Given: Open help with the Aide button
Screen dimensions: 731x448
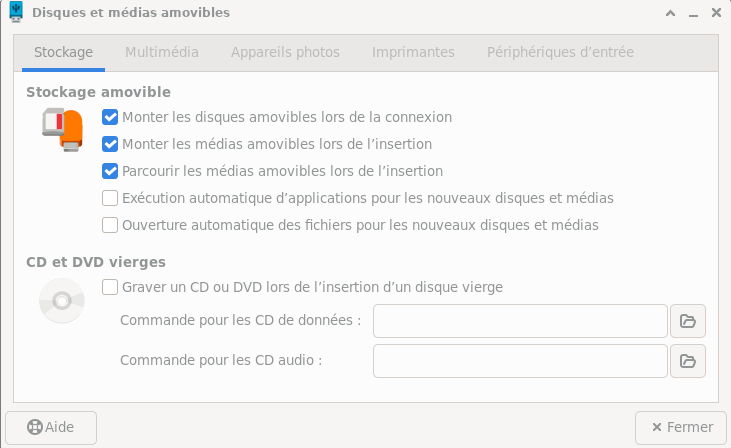Looking at the screenshot, I should [x=51, y=427].
